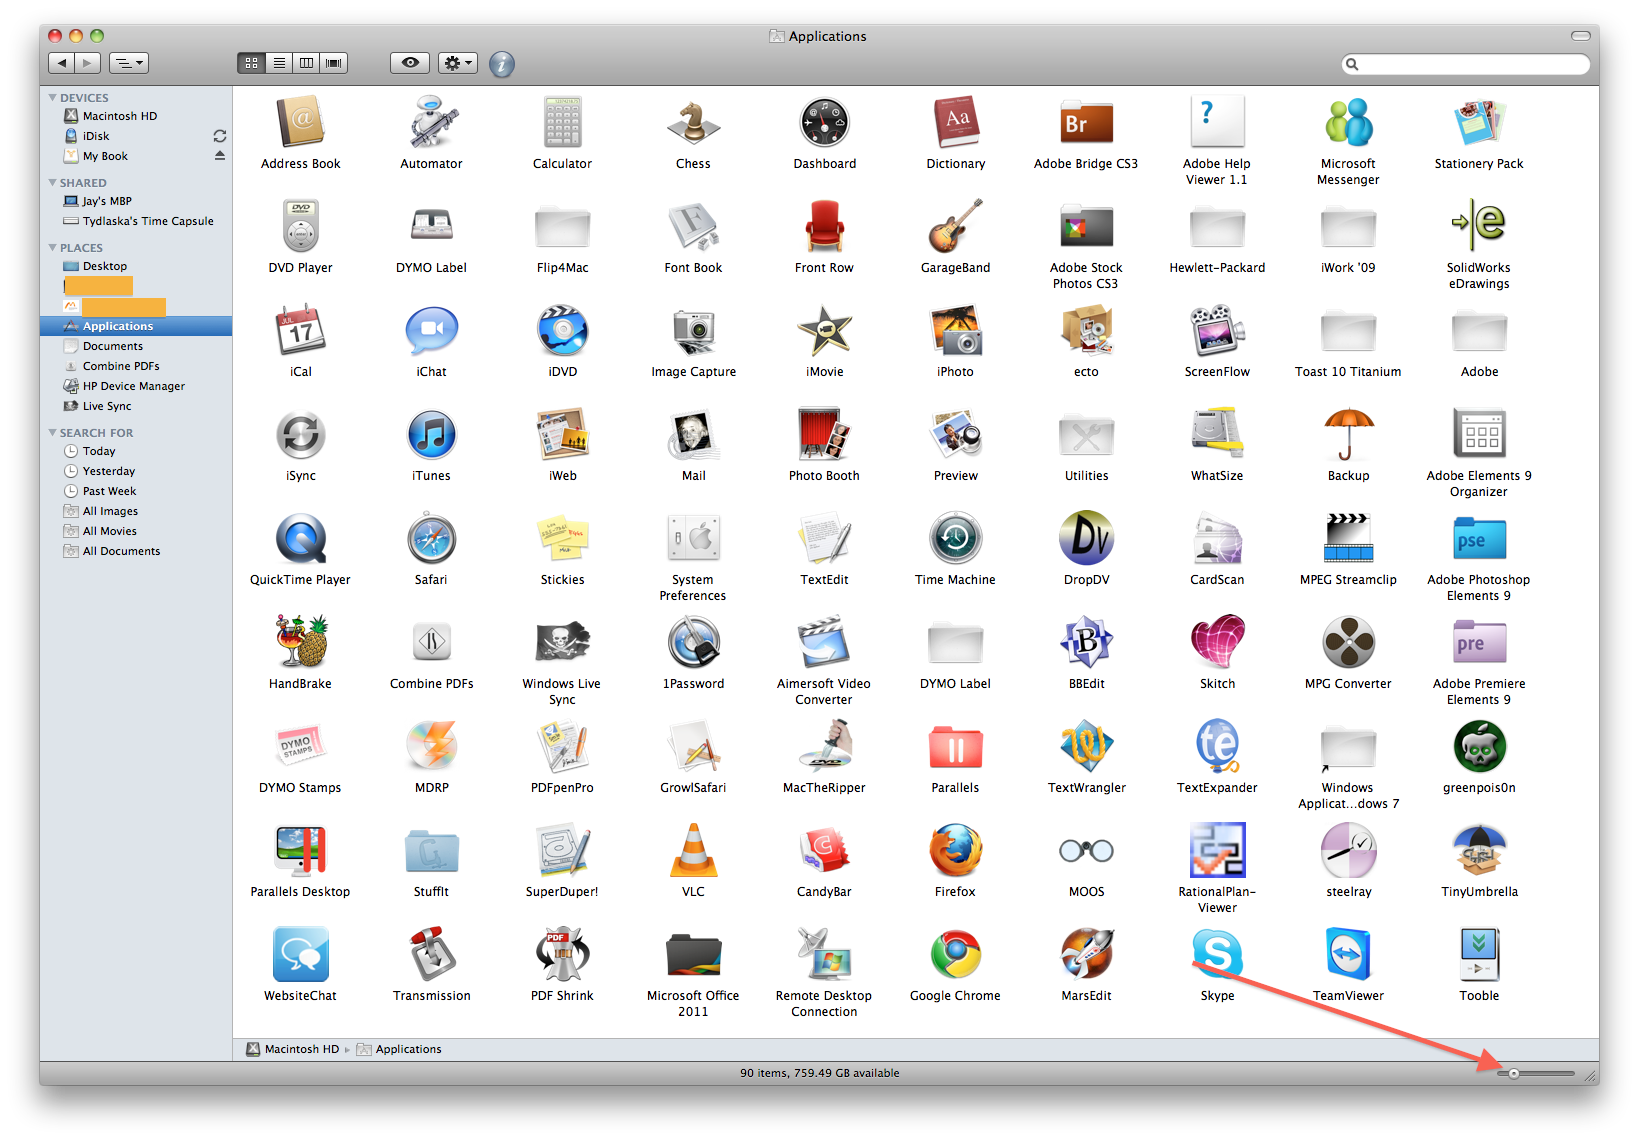Select the Chess application icon
Viewport: 1639px width, 1140px height.
click(x=693, y=122)
